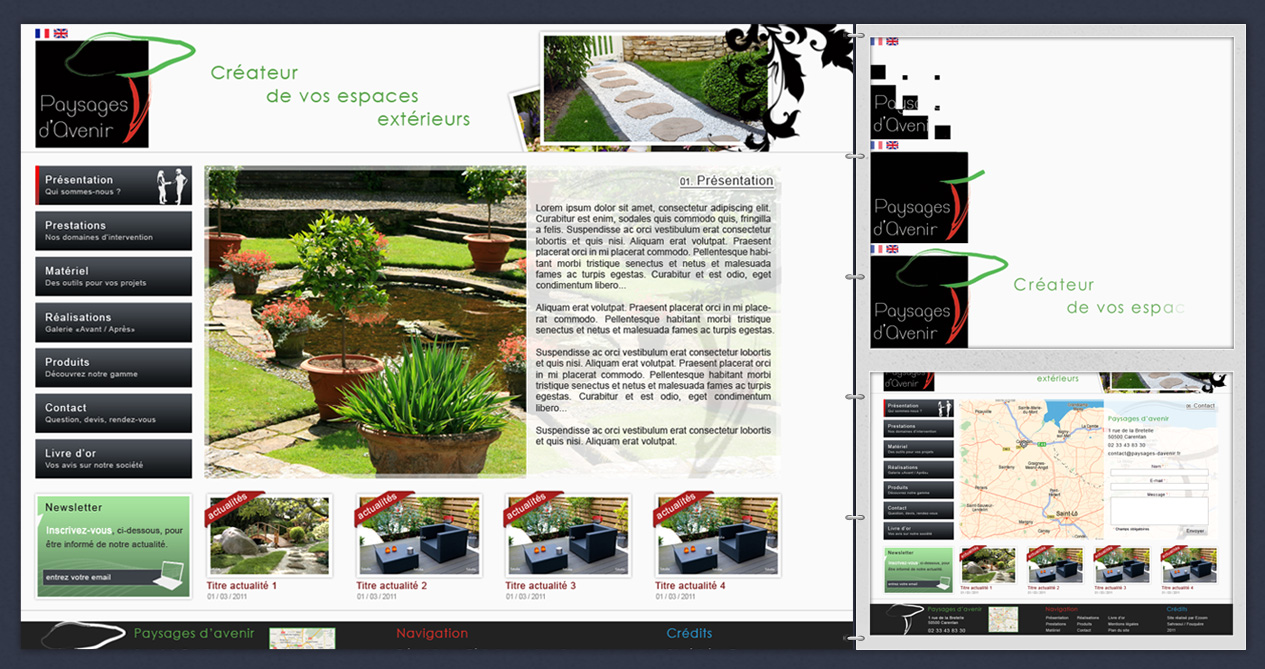1265x669 pixels.
Task: Open the small map thumbnail in the main footer
Action: pos(301,638)
